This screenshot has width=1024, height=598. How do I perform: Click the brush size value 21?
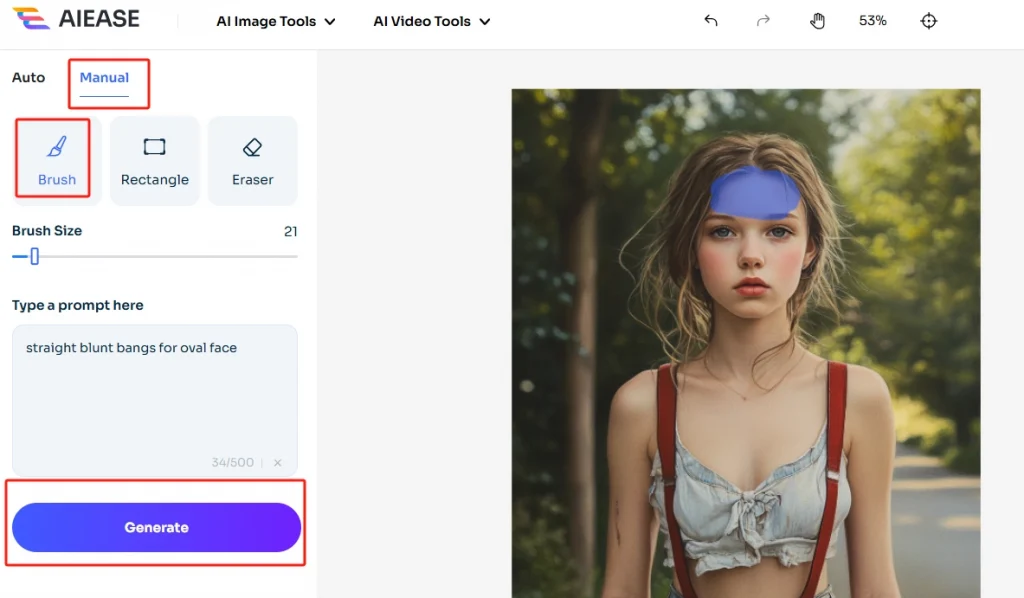click(290, 231)
